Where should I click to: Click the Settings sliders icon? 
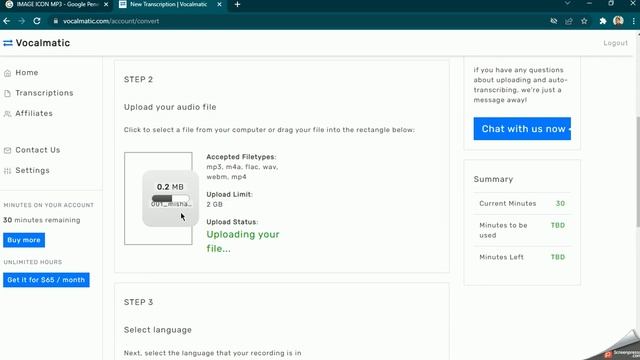pos(7,171)
